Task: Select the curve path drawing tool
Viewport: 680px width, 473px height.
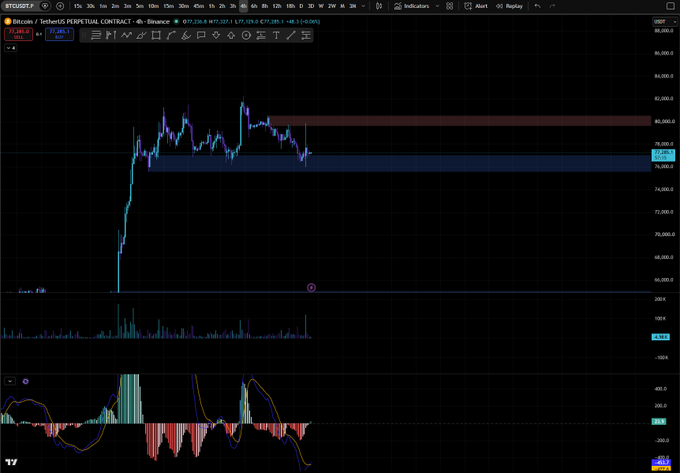Action: coord(171,36)
